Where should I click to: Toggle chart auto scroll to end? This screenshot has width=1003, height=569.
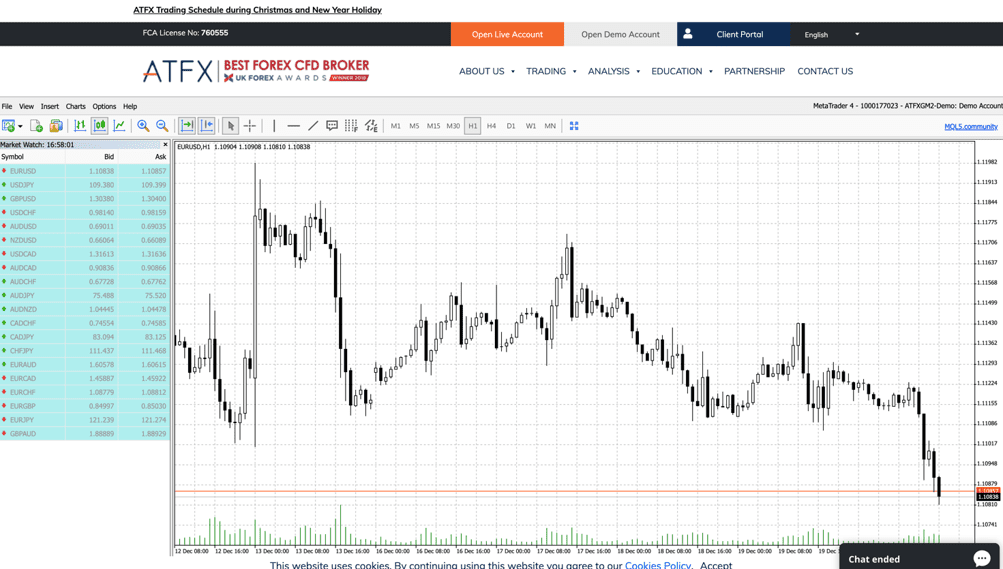pos(187,126)
